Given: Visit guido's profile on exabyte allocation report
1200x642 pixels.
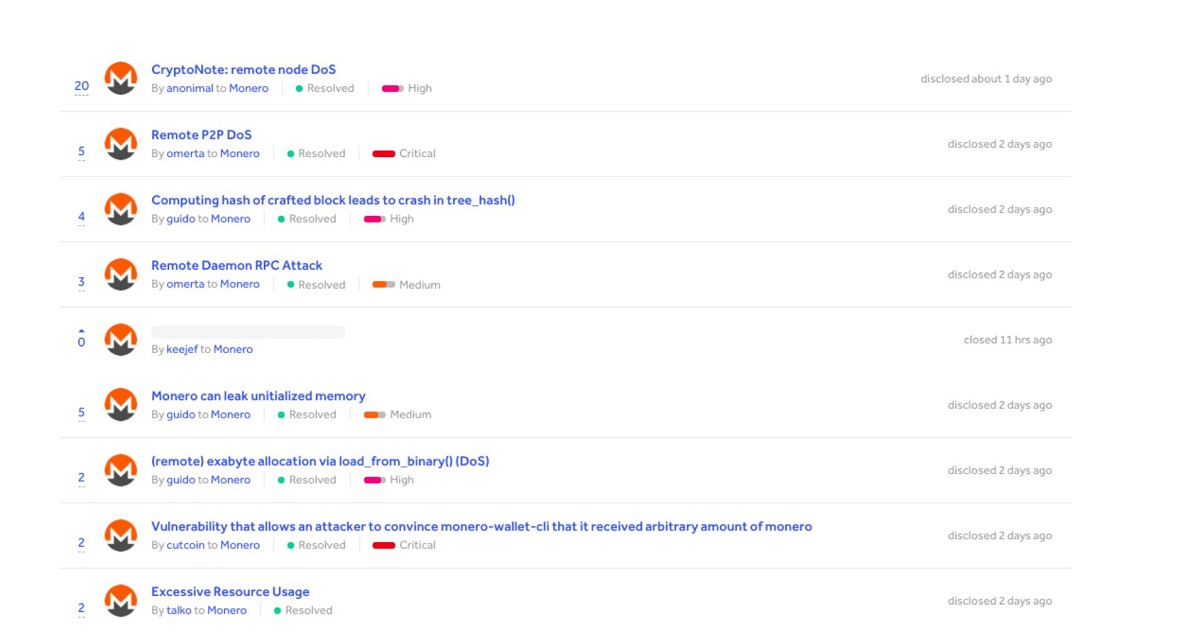Looking at the screenshot, I should tap(181, 480).
